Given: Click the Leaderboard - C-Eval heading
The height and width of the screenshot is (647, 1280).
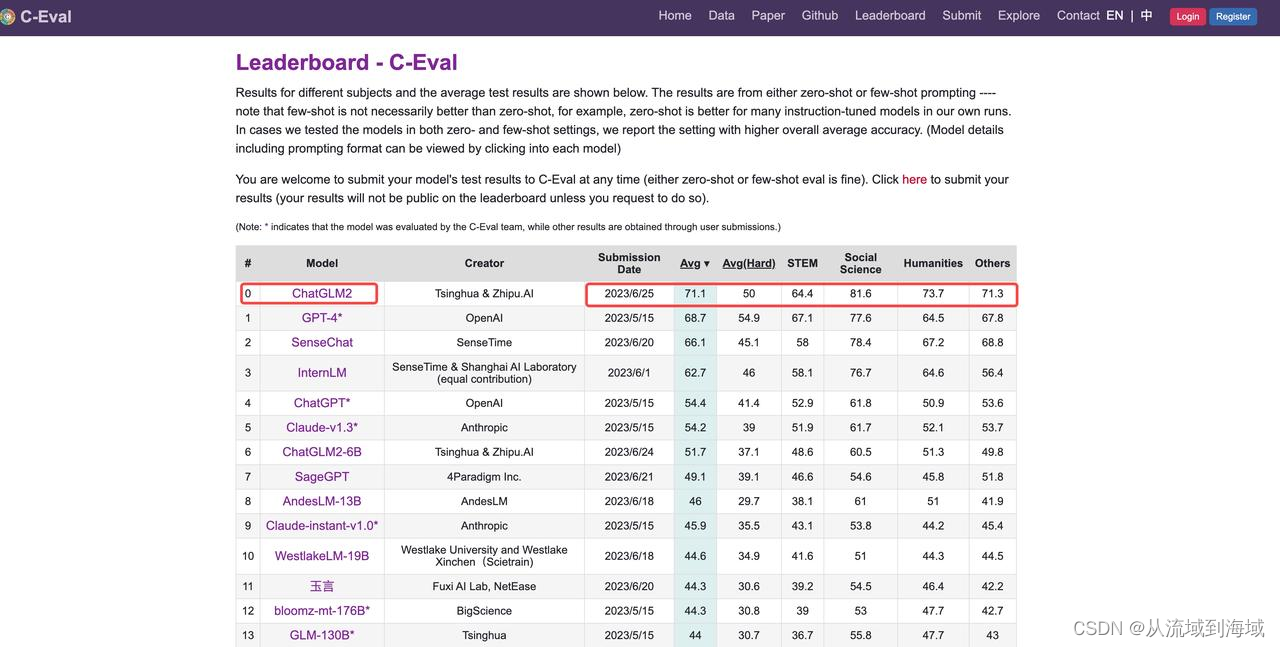Looking at the screenshot, I should point(346,62).
